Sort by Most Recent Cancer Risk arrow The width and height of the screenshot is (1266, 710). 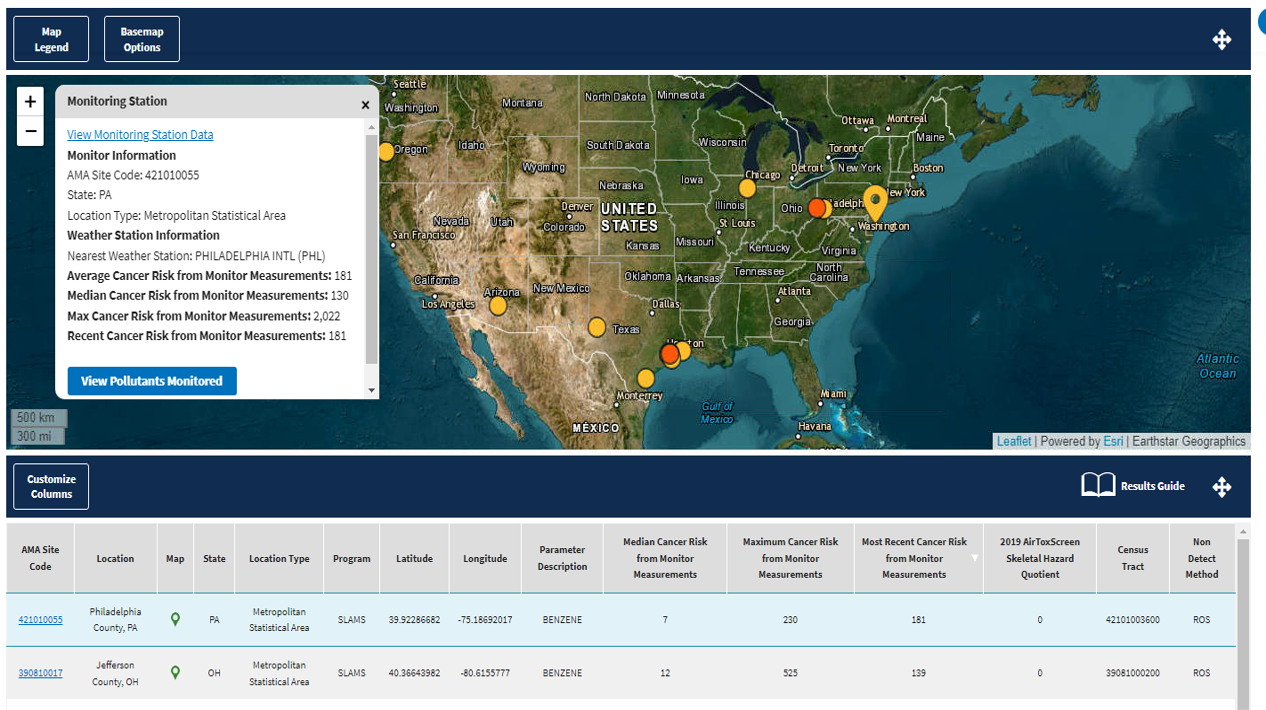coord(975,558)
